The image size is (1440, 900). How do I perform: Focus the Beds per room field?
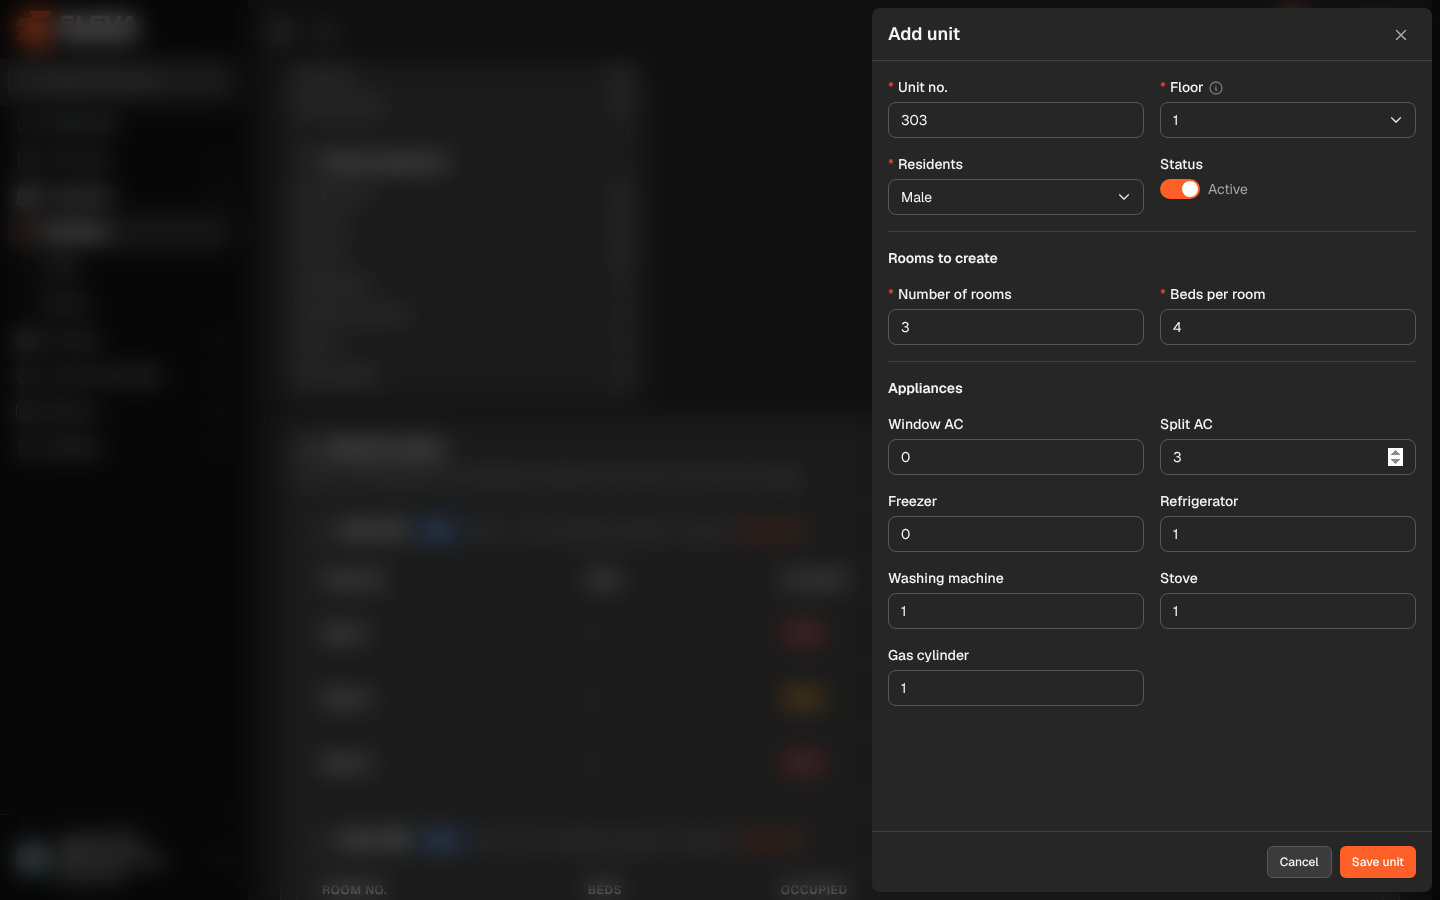1287,327
